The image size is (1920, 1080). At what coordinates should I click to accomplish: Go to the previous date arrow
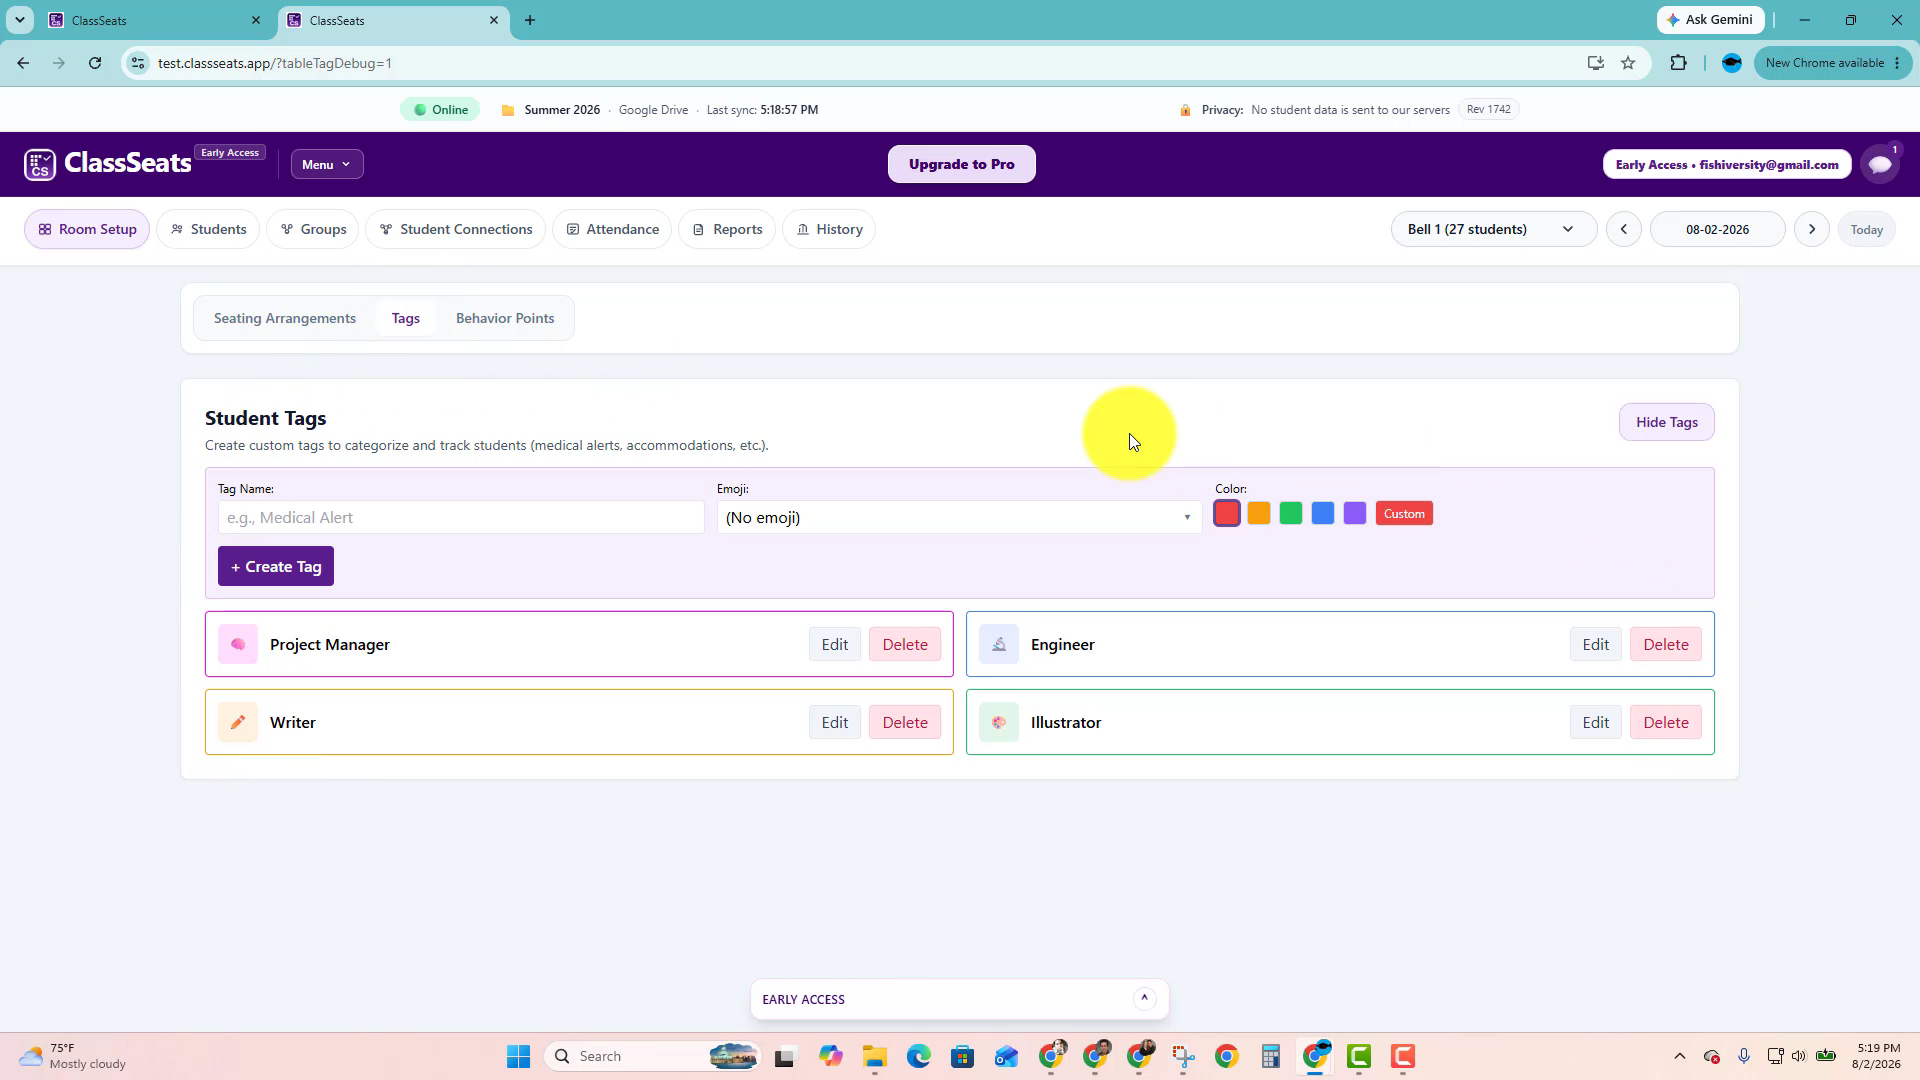[x=1624, y=229]
